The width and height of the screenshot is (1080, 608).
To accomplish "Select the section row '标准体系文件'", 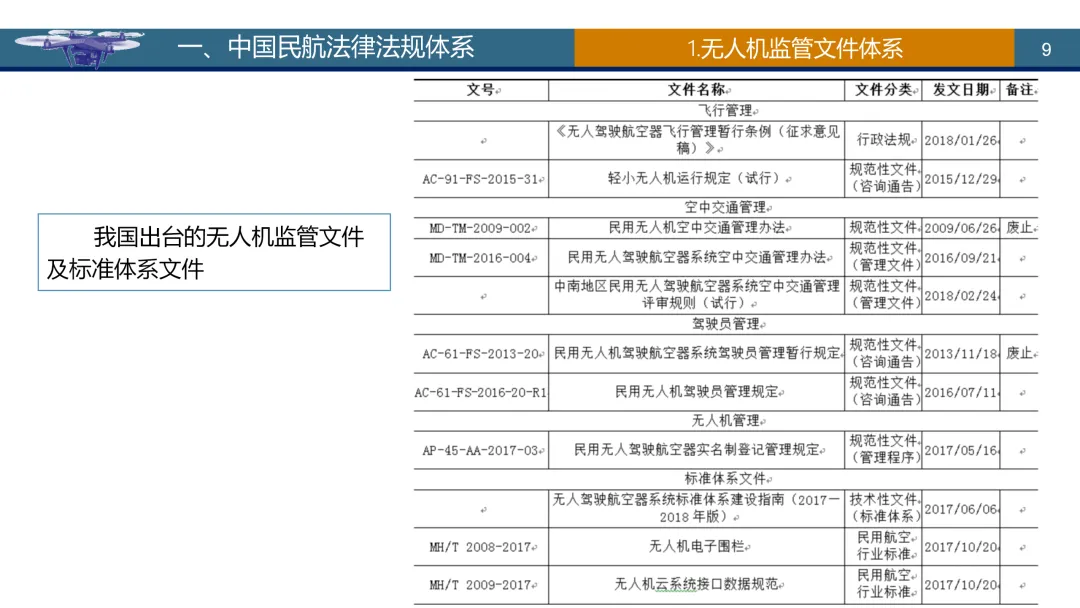I will (x=726, y=479).
